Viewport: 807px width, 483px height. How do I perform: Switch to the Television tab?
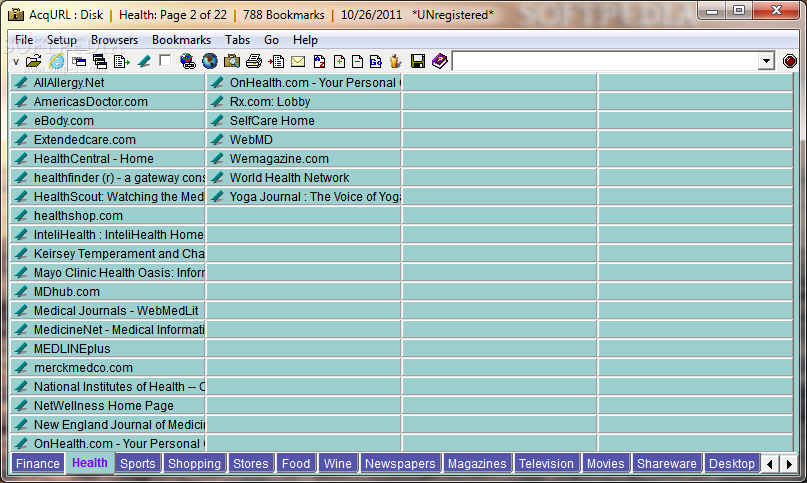pos(546,463)
